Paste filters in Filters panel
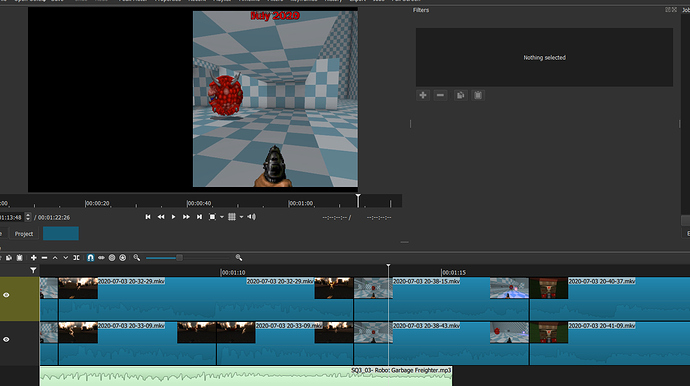 (x=478, y=95)
